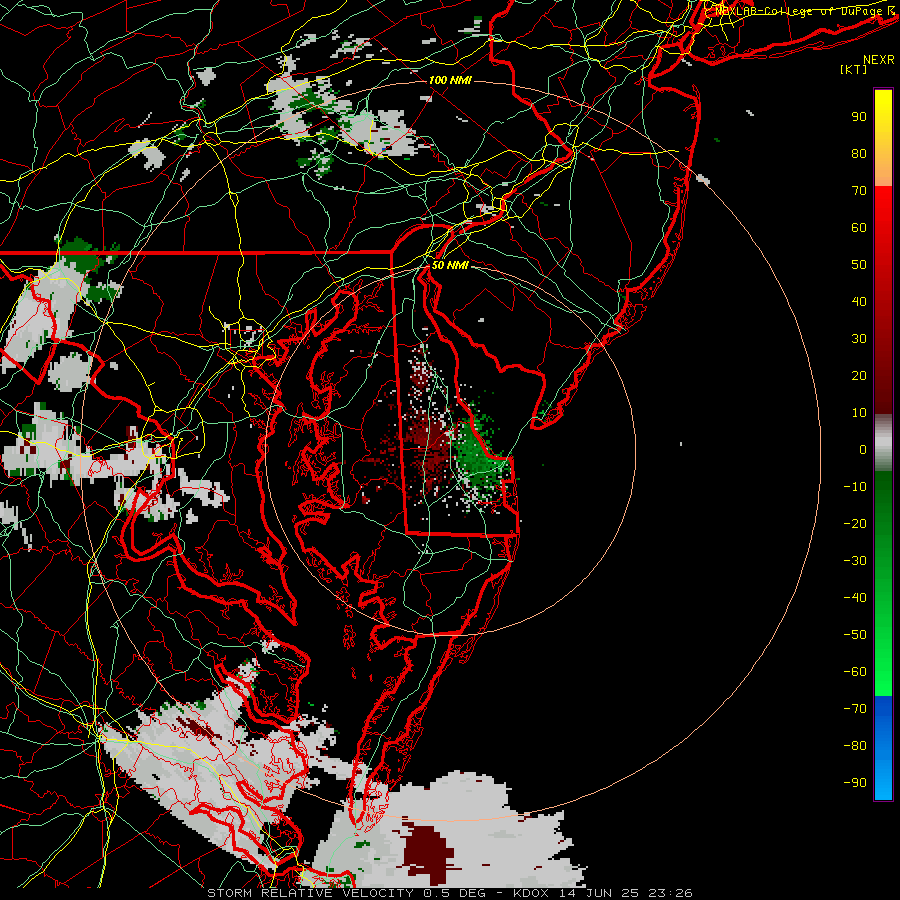Click the 80 value on the velocity scale

tap(859, 154)
